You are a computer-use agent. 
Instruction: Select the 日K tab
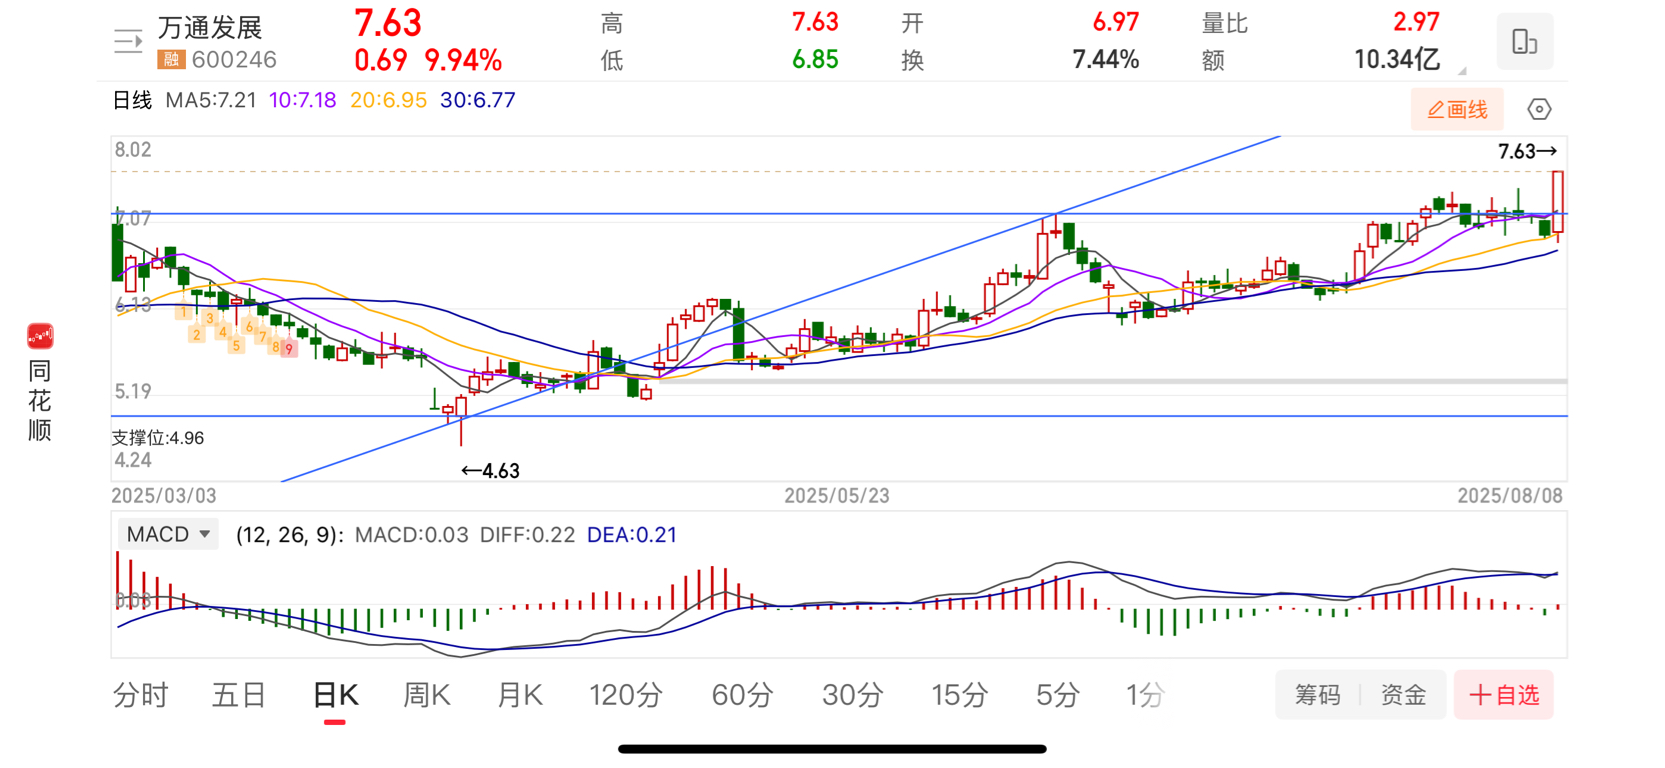[x=335, y=695]
